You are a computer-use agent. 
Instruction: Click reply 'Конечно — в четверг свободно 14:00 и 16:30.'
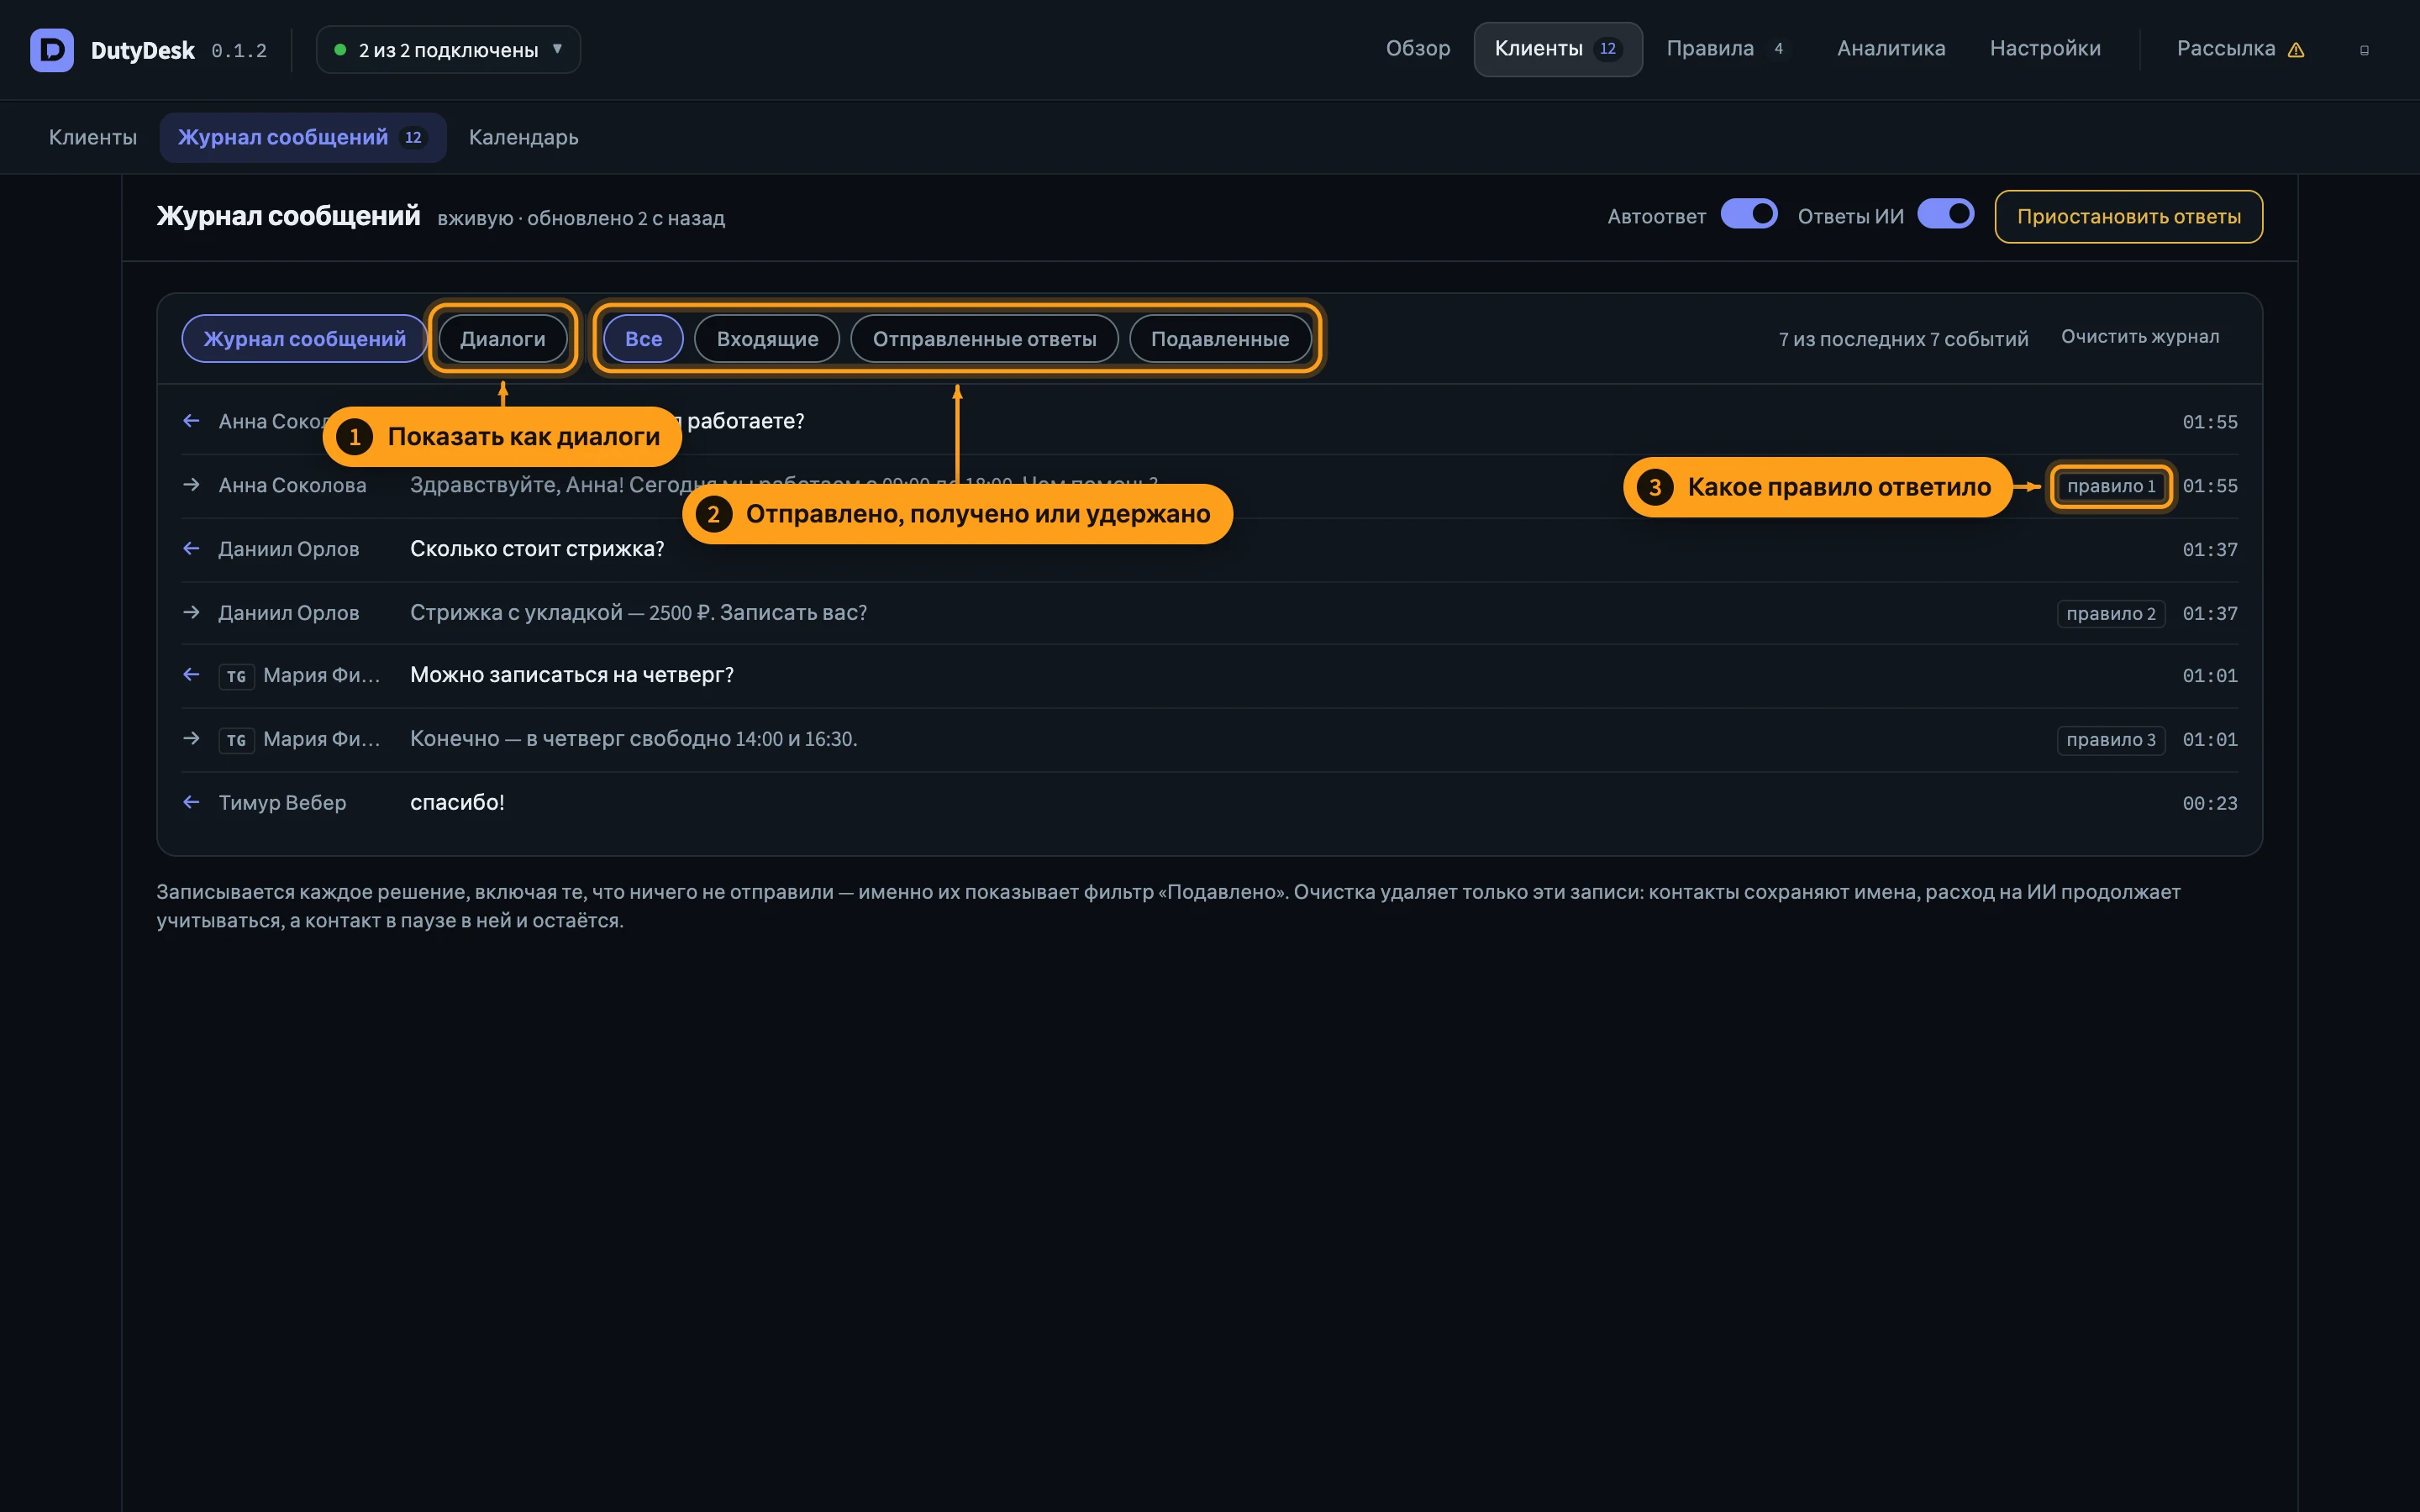(633, 739)
